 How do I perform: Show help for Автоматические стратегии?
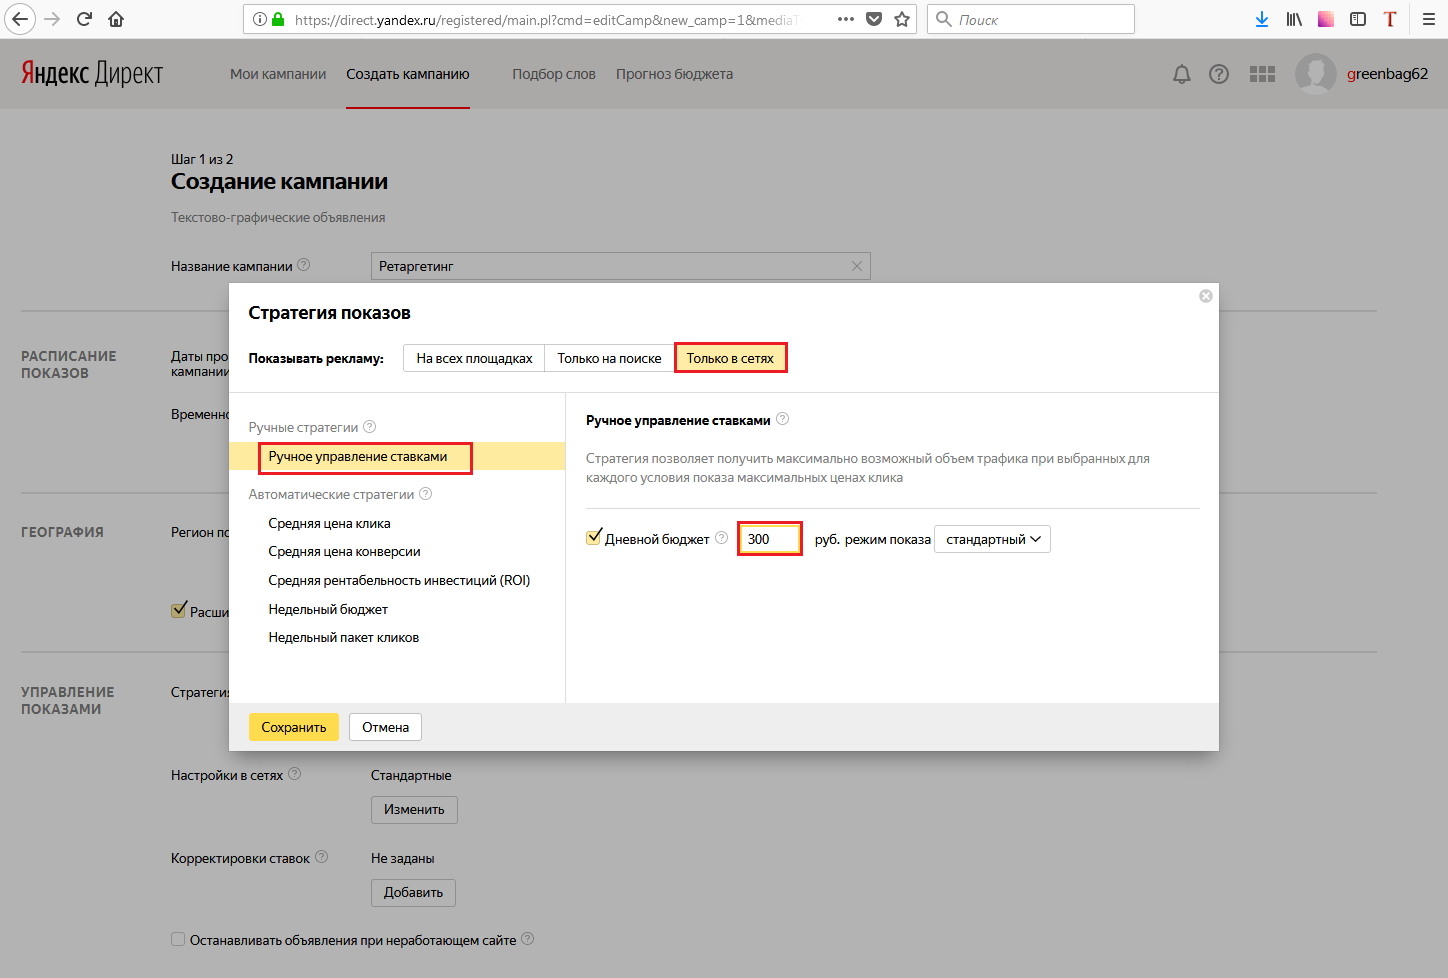coord(426,493)
